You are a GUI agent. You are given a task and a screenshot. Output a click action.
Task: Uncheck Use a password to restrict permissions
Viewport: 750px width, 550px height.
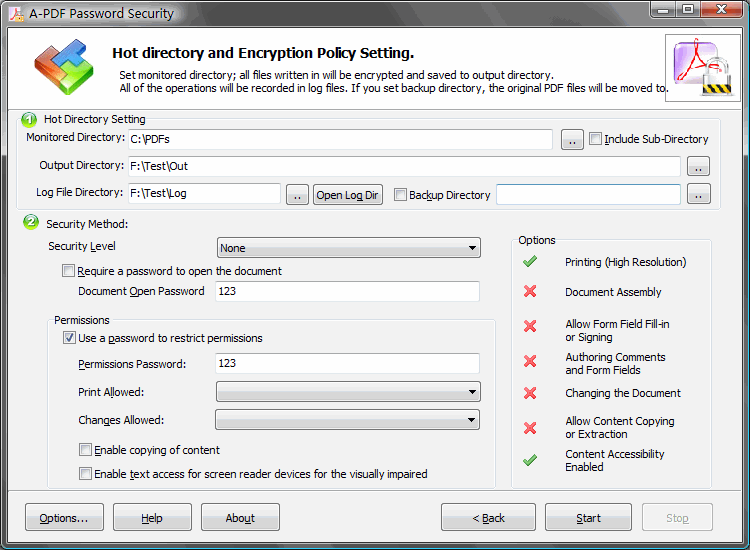(69, 338)
